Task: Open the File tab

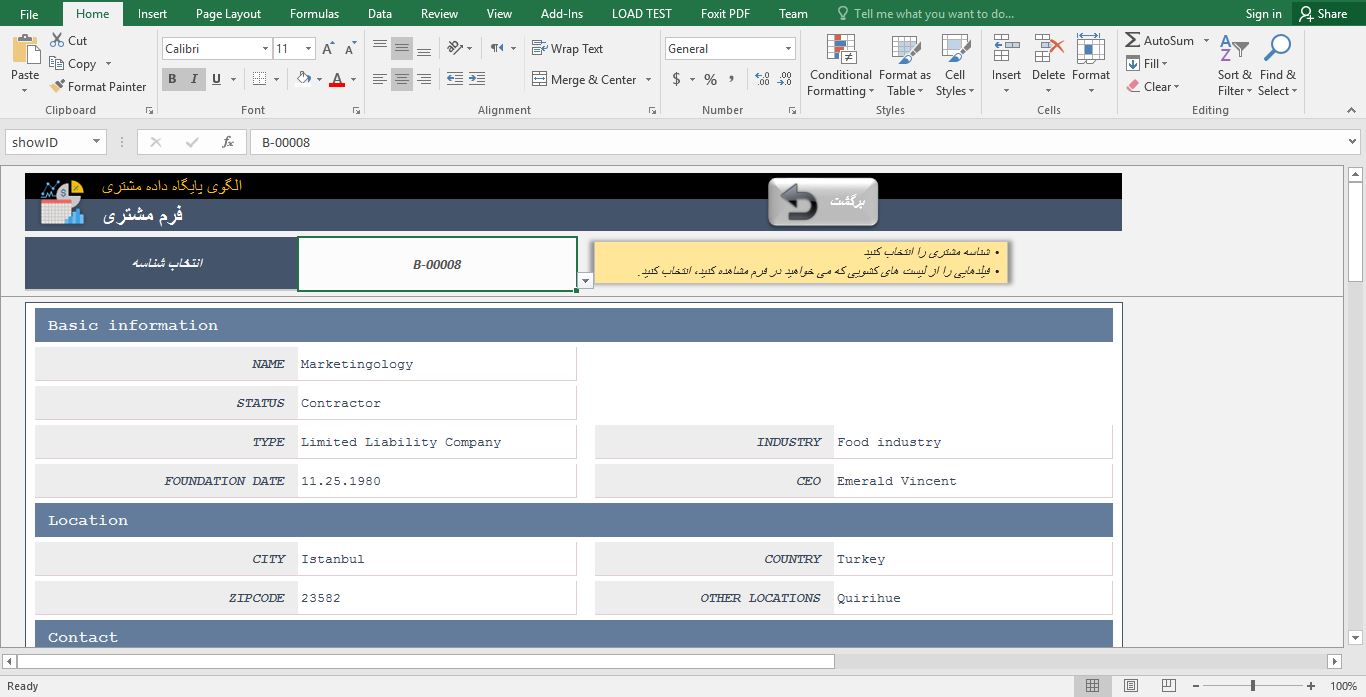Action: pos(29,14)
